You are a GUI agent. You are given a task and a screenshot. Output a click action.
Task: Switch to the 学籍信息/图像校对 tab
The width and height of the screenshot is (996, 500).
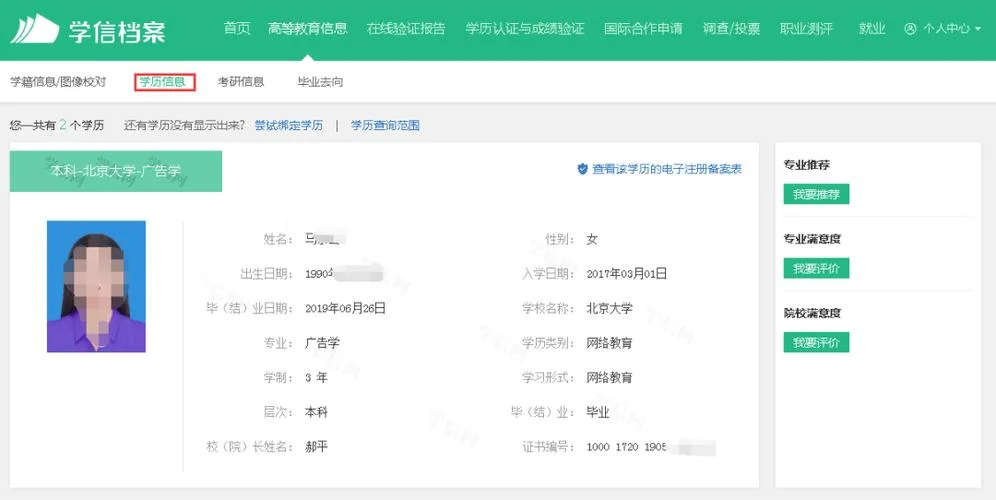click(58, 82)
